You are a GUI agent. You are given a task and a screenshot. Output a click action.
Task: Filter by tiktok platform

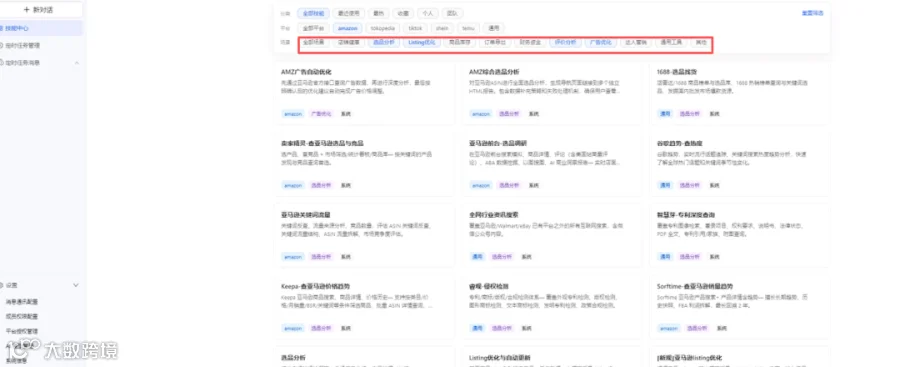click(415, 28)
